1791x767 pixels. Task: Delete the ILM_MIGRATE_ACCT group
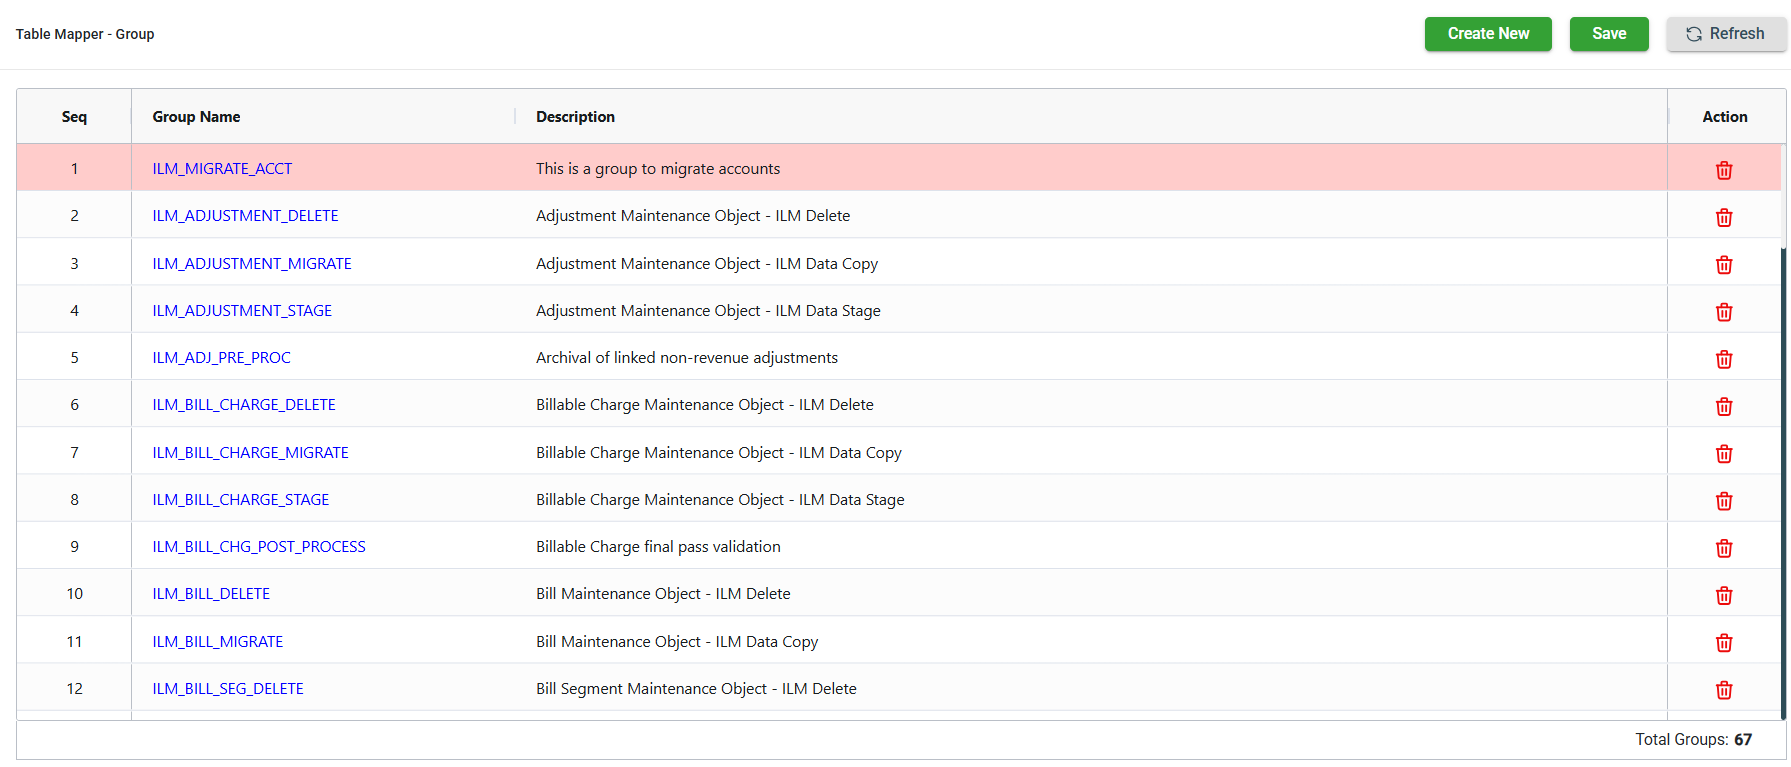1723,170
